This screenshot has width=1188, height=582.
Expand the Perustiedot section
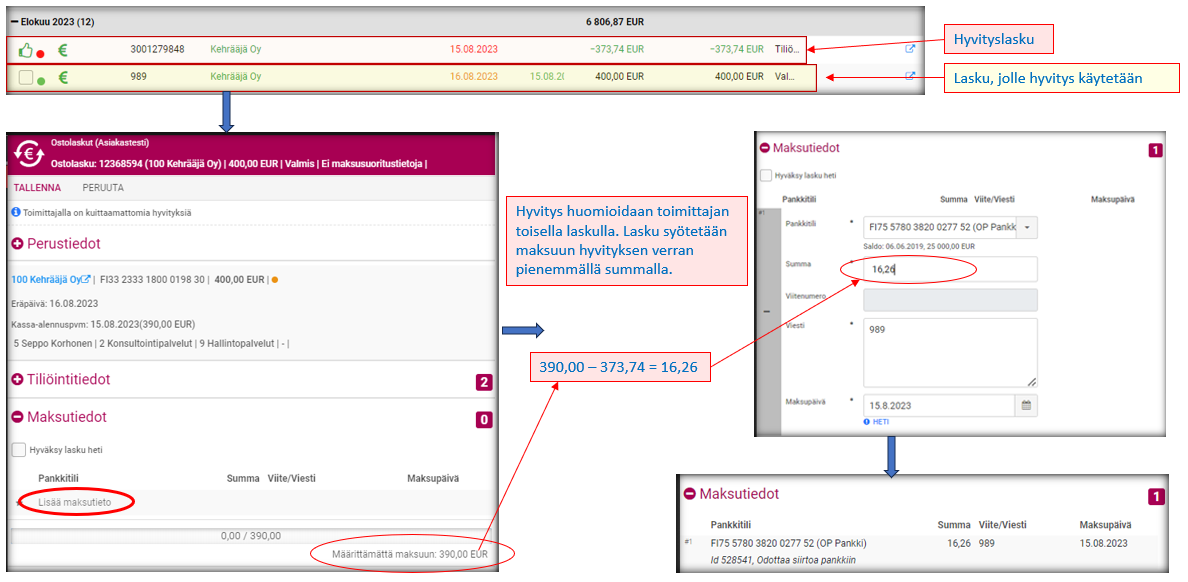pyautogui.click(x=18, y=244)
